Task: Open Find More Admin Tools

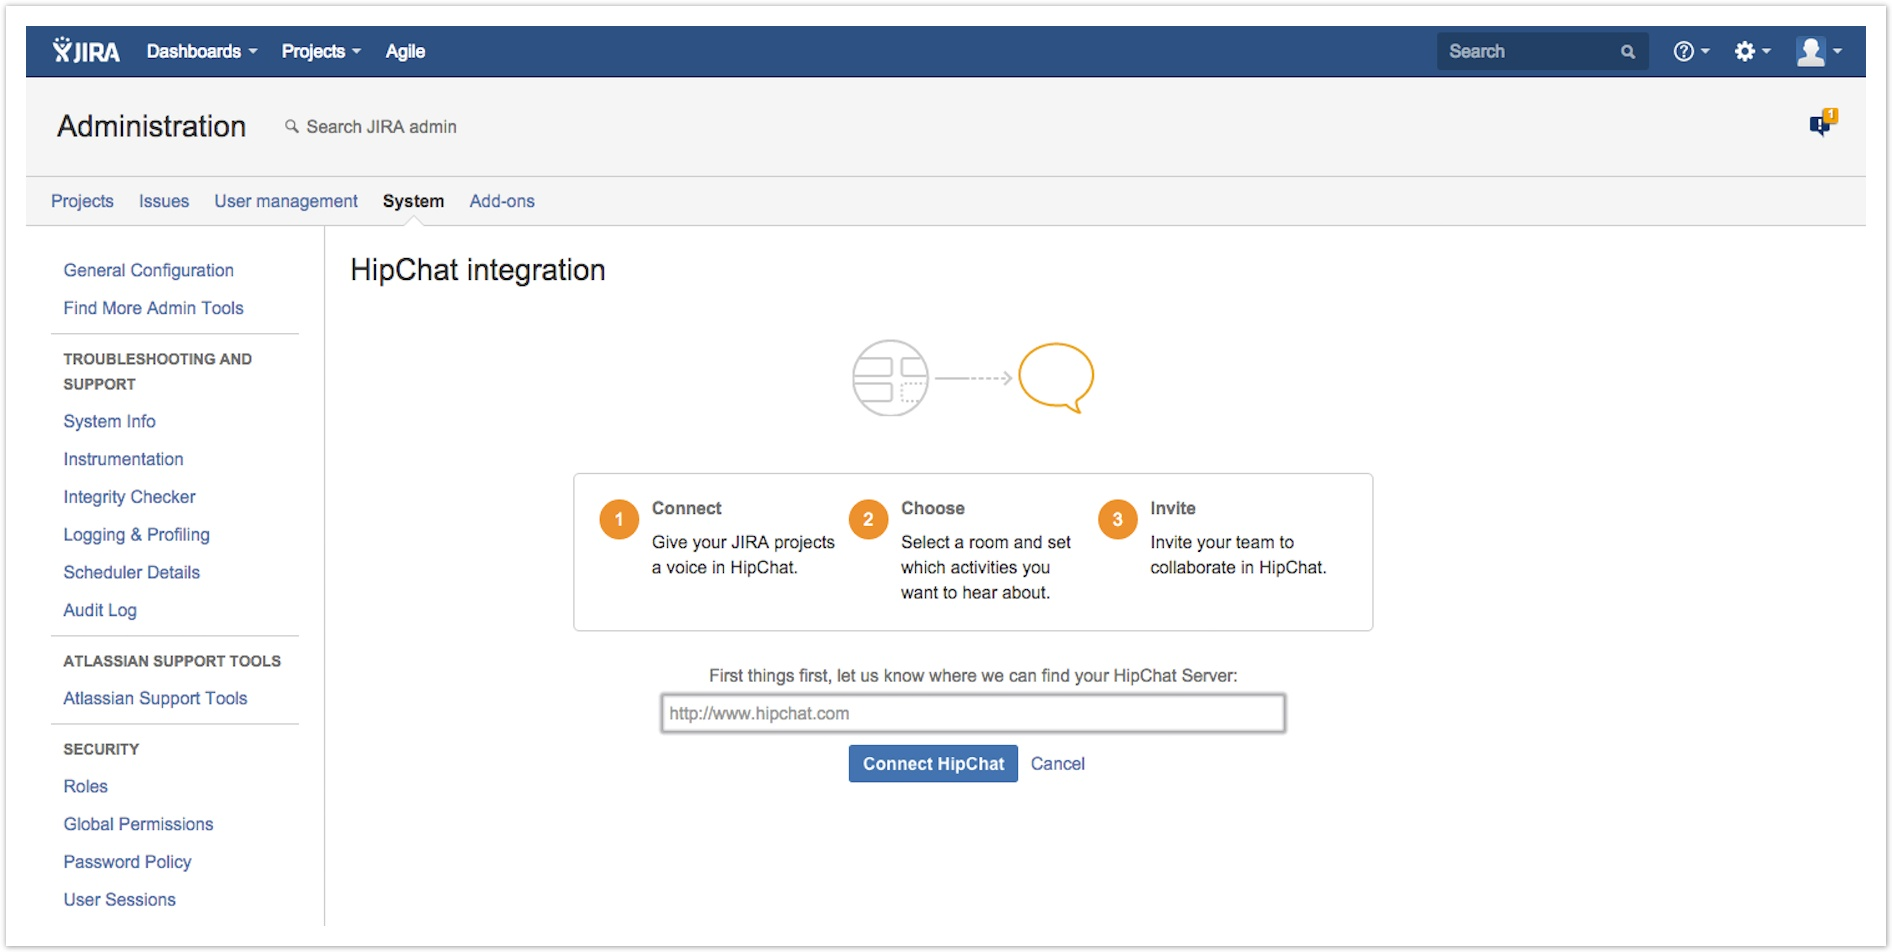Action: click(x=153, y=308)
